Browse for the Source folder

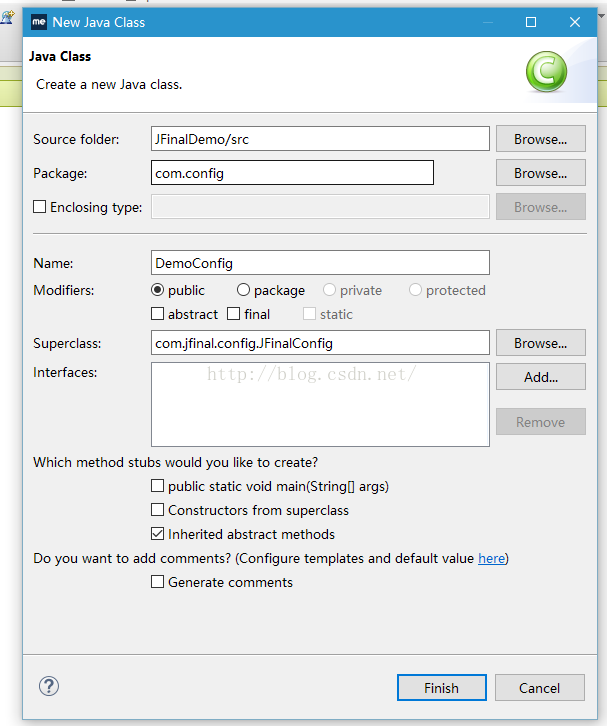(541, 139)
